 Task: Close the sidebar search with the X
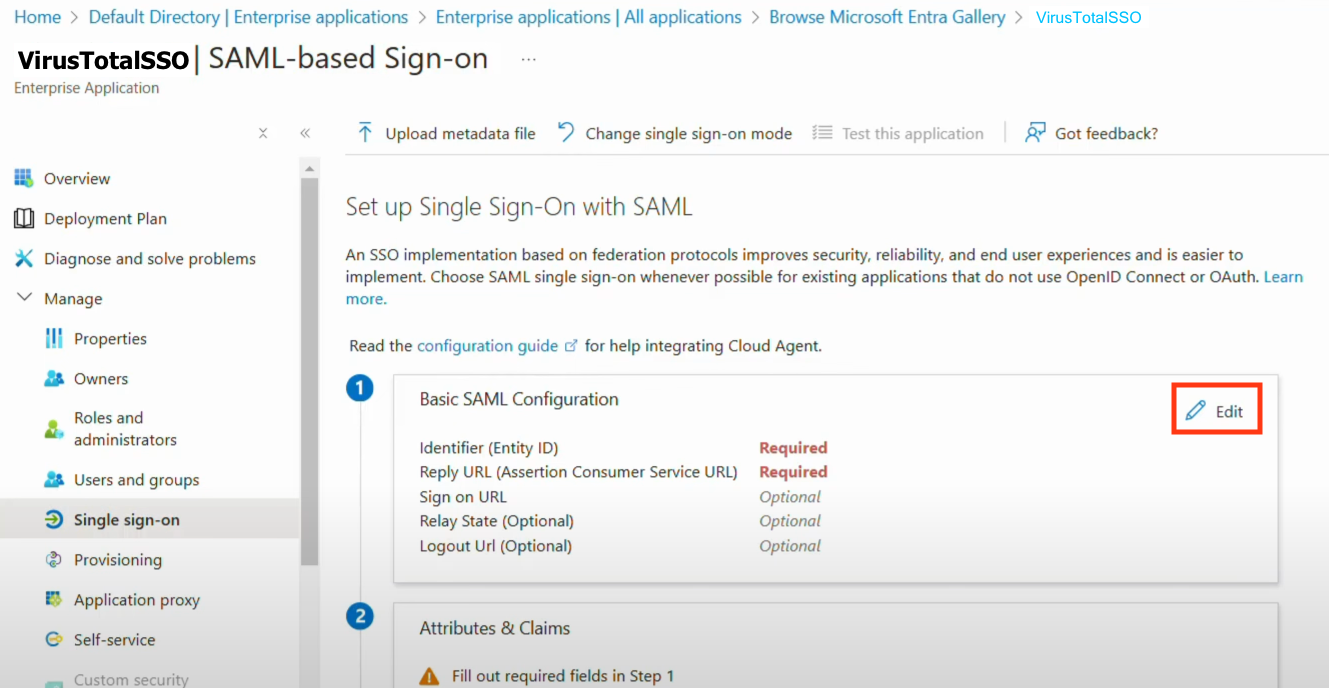coord(263,133)
